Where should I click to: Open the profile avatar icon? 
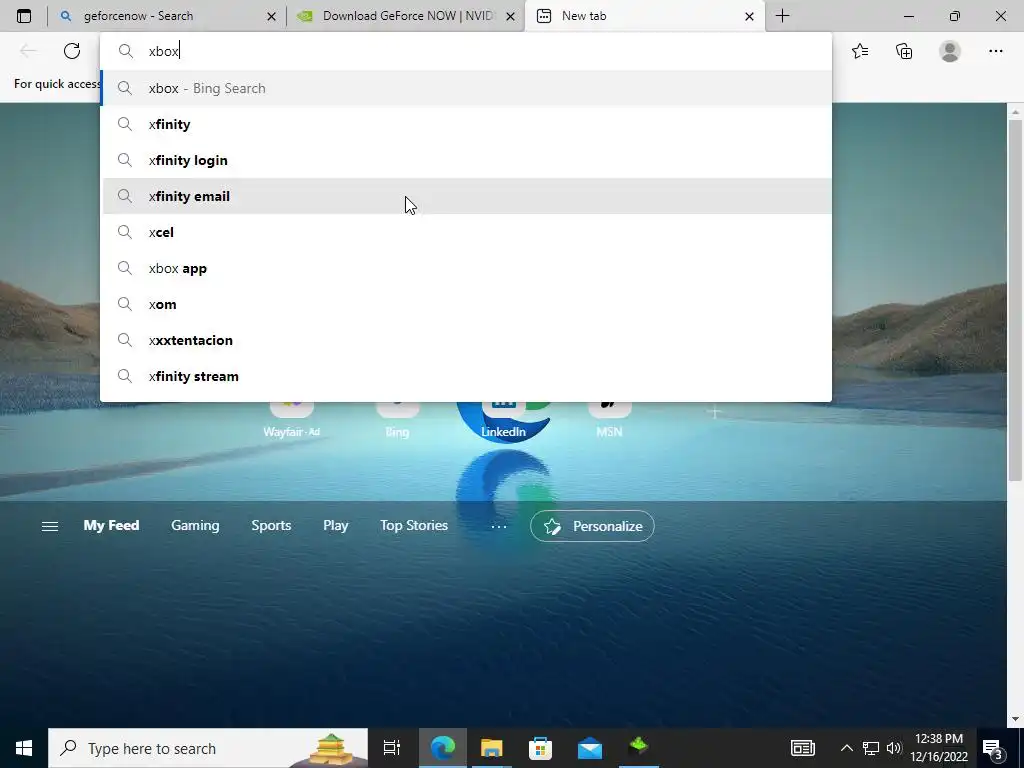[950, 51]
